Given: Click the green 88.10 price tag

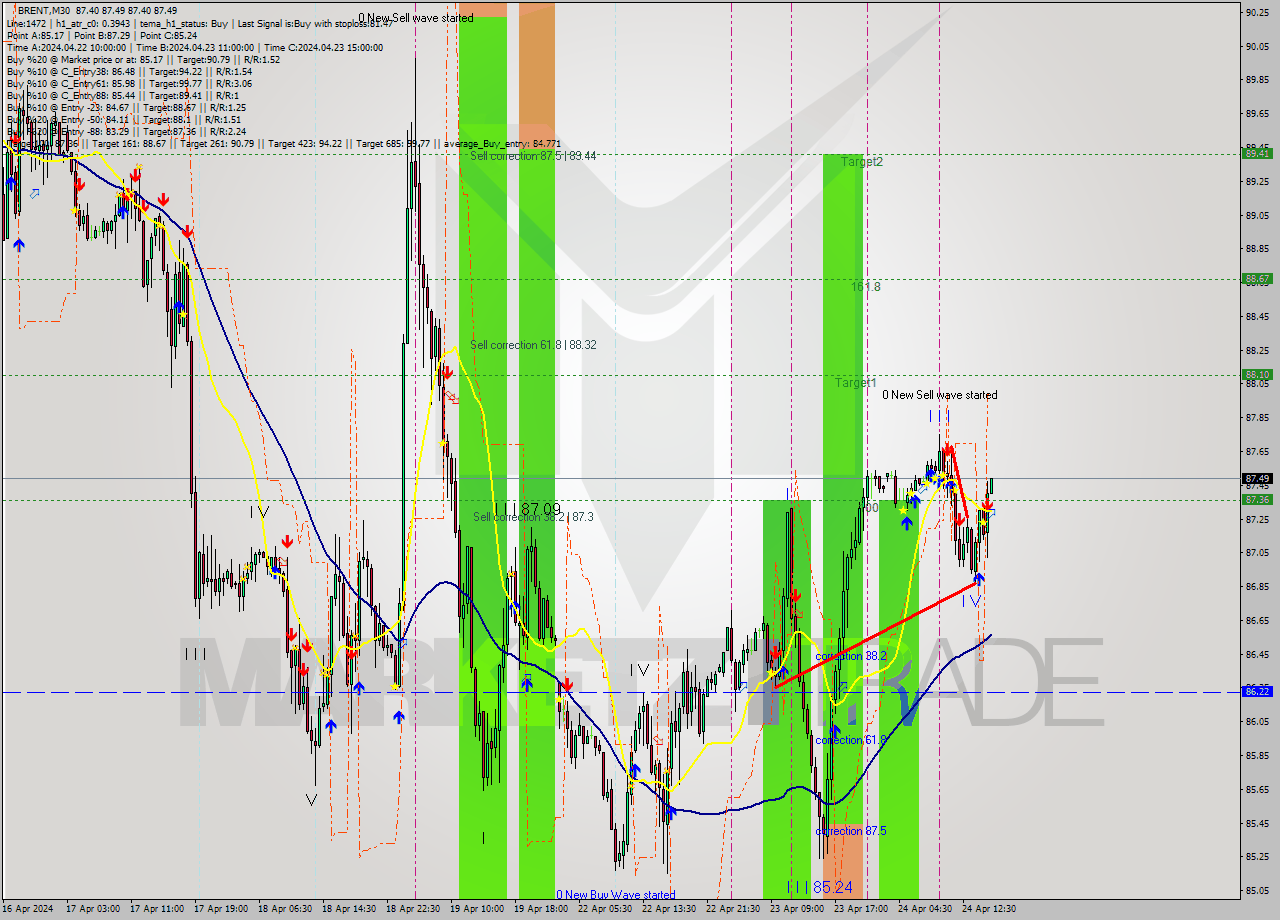Looking at the screenshot, I should [1257, 375].
